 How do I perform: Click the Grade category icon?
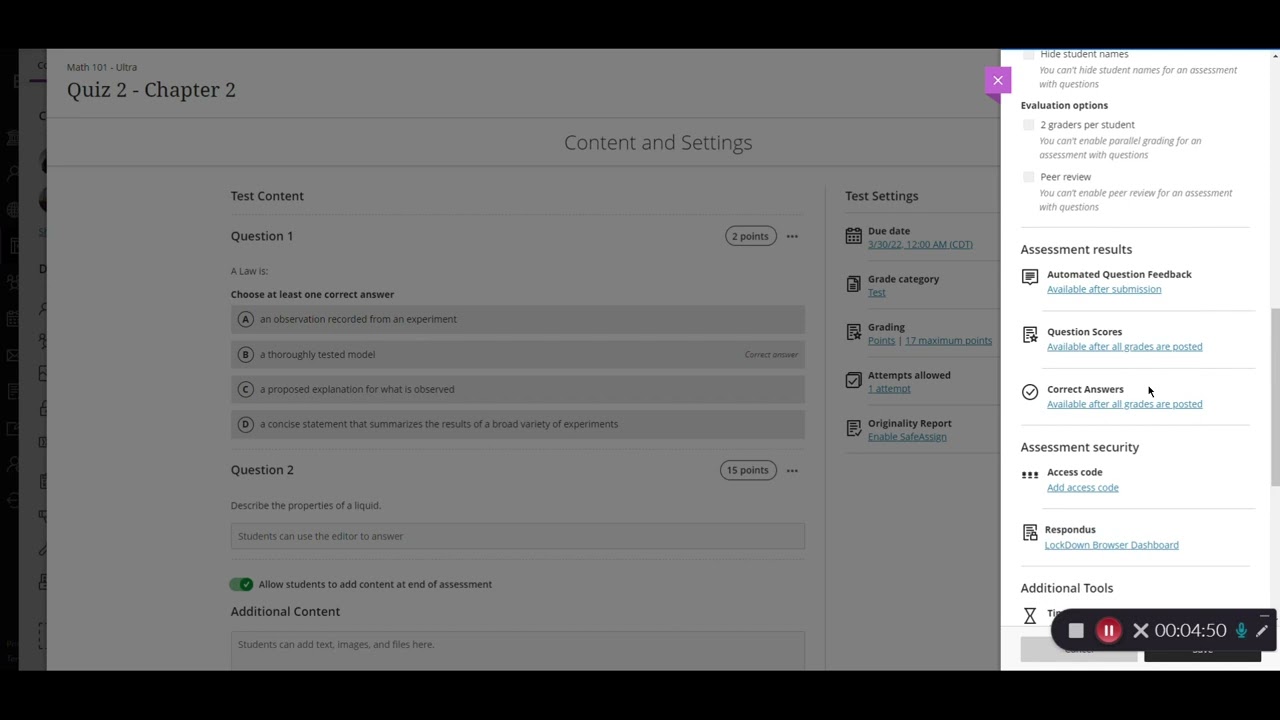tap(853, 284)
